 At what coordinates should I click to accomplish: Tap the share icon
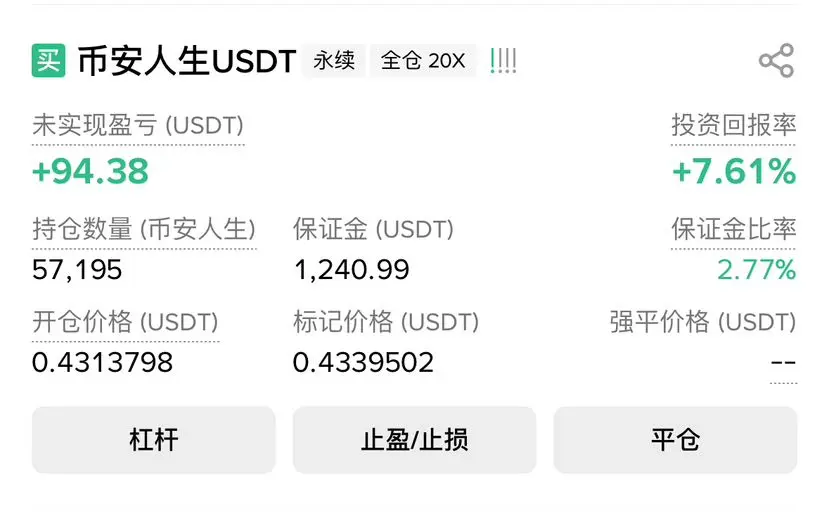click(776, 60)
